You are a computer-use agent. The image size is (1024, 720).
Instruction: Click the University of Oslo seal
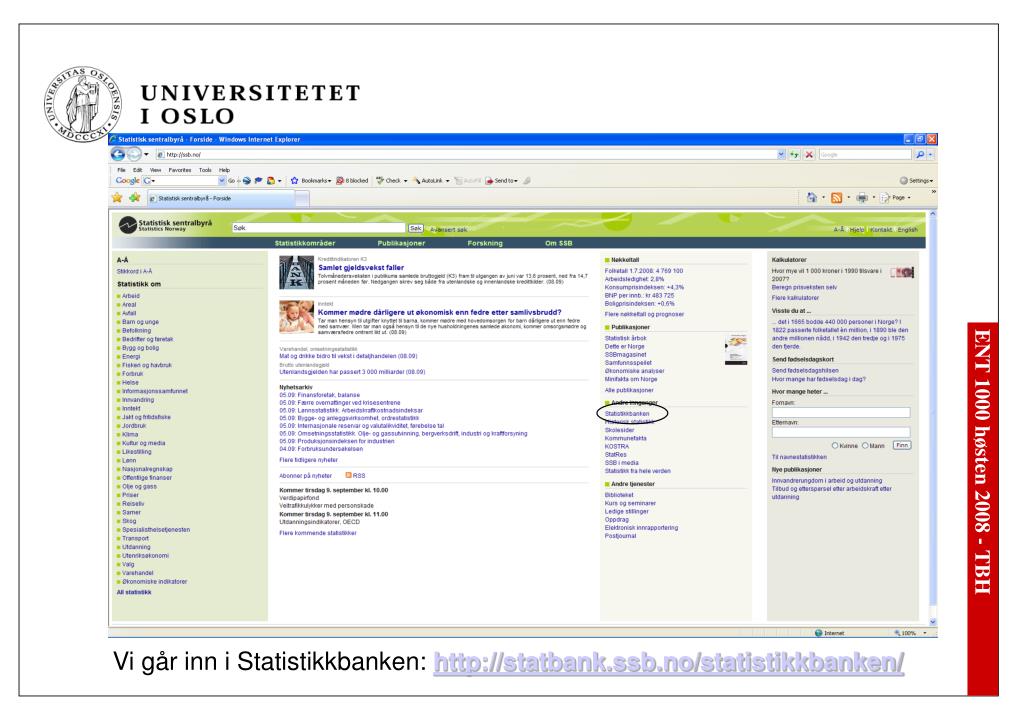(83, 103)
